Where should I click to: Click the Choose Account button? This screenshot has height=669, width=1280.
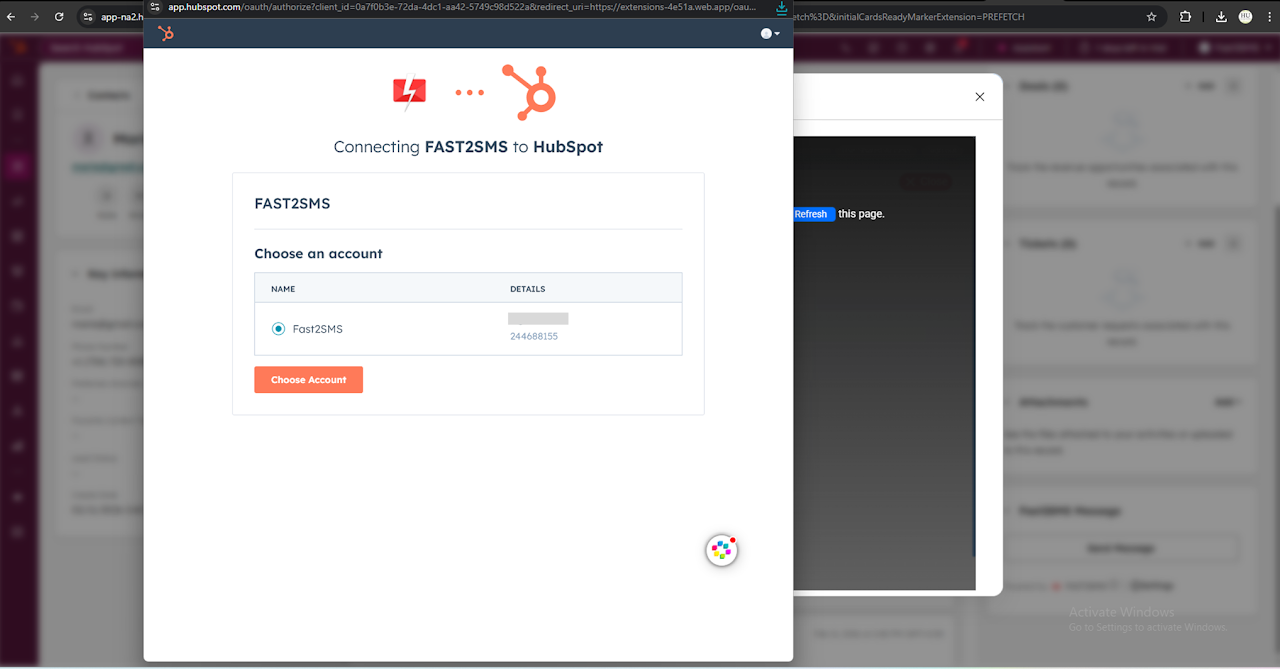click(308, 379)
